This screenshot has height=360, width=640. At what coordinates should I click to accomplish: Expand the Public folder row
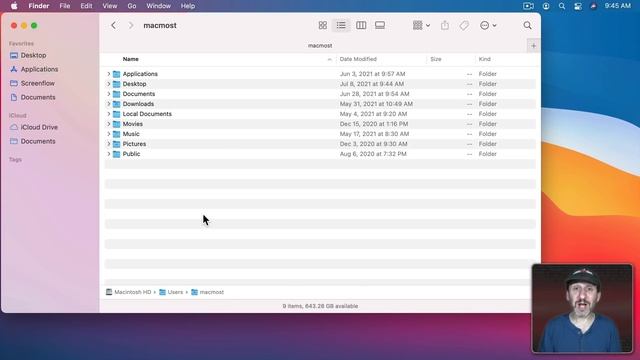[x=109, y=154]
